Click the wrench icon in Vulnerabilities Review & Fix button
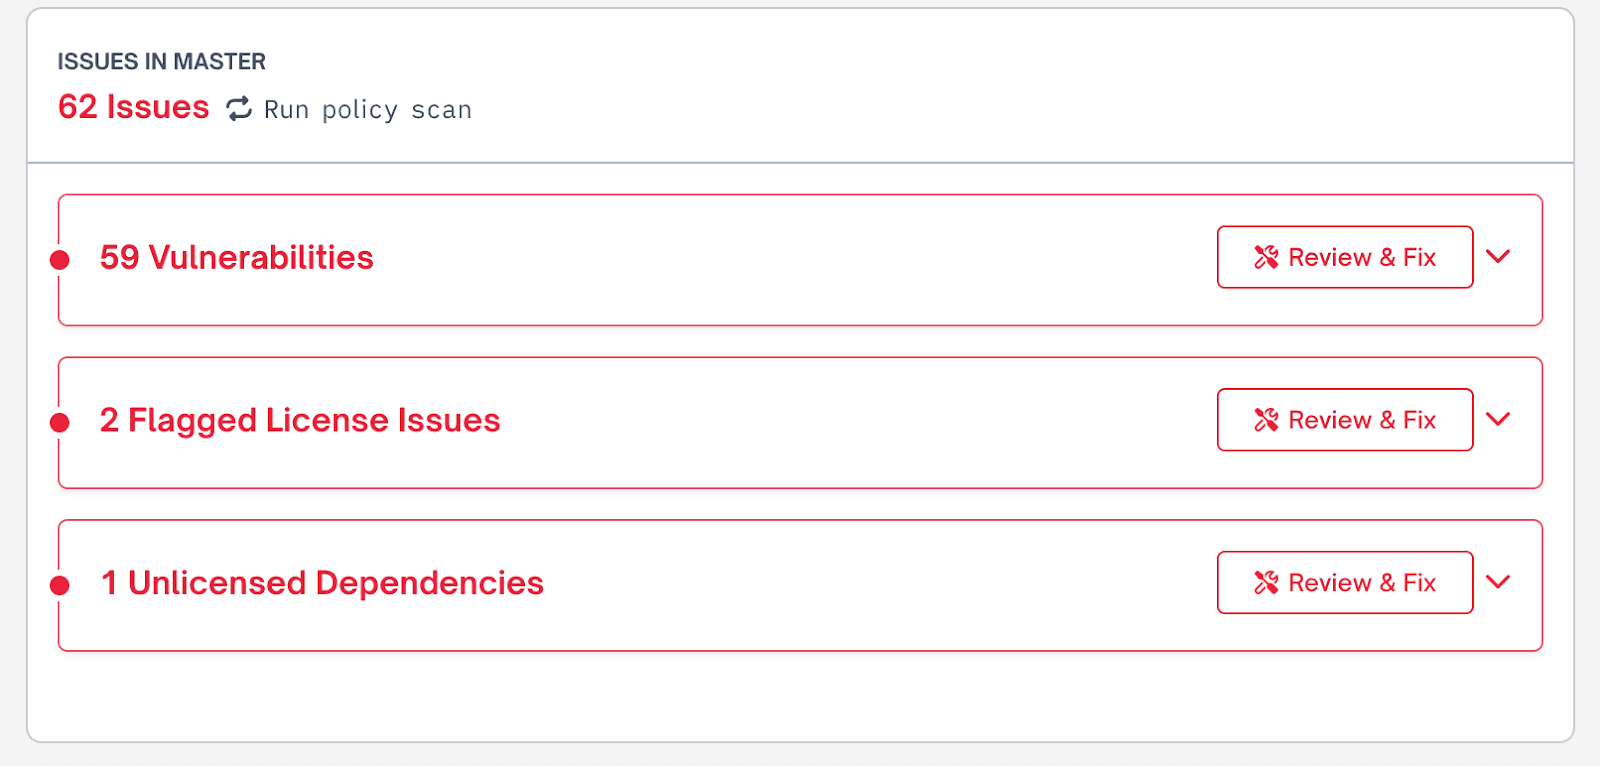 click(1267, 257)
